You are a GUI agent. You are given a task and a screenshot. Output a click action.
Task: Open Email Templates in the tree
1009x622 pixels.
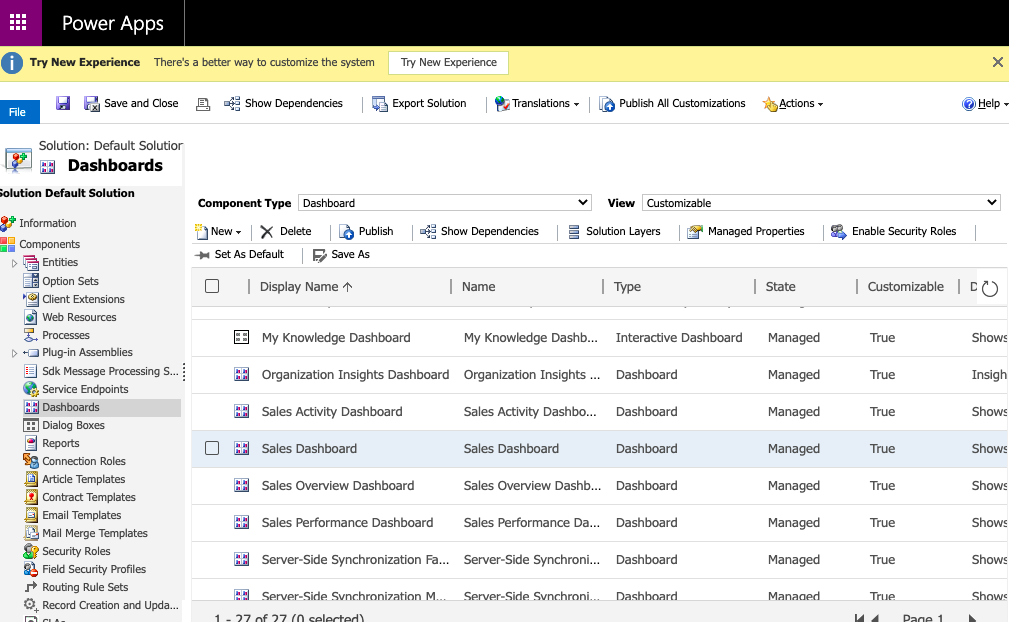point(82,515)
